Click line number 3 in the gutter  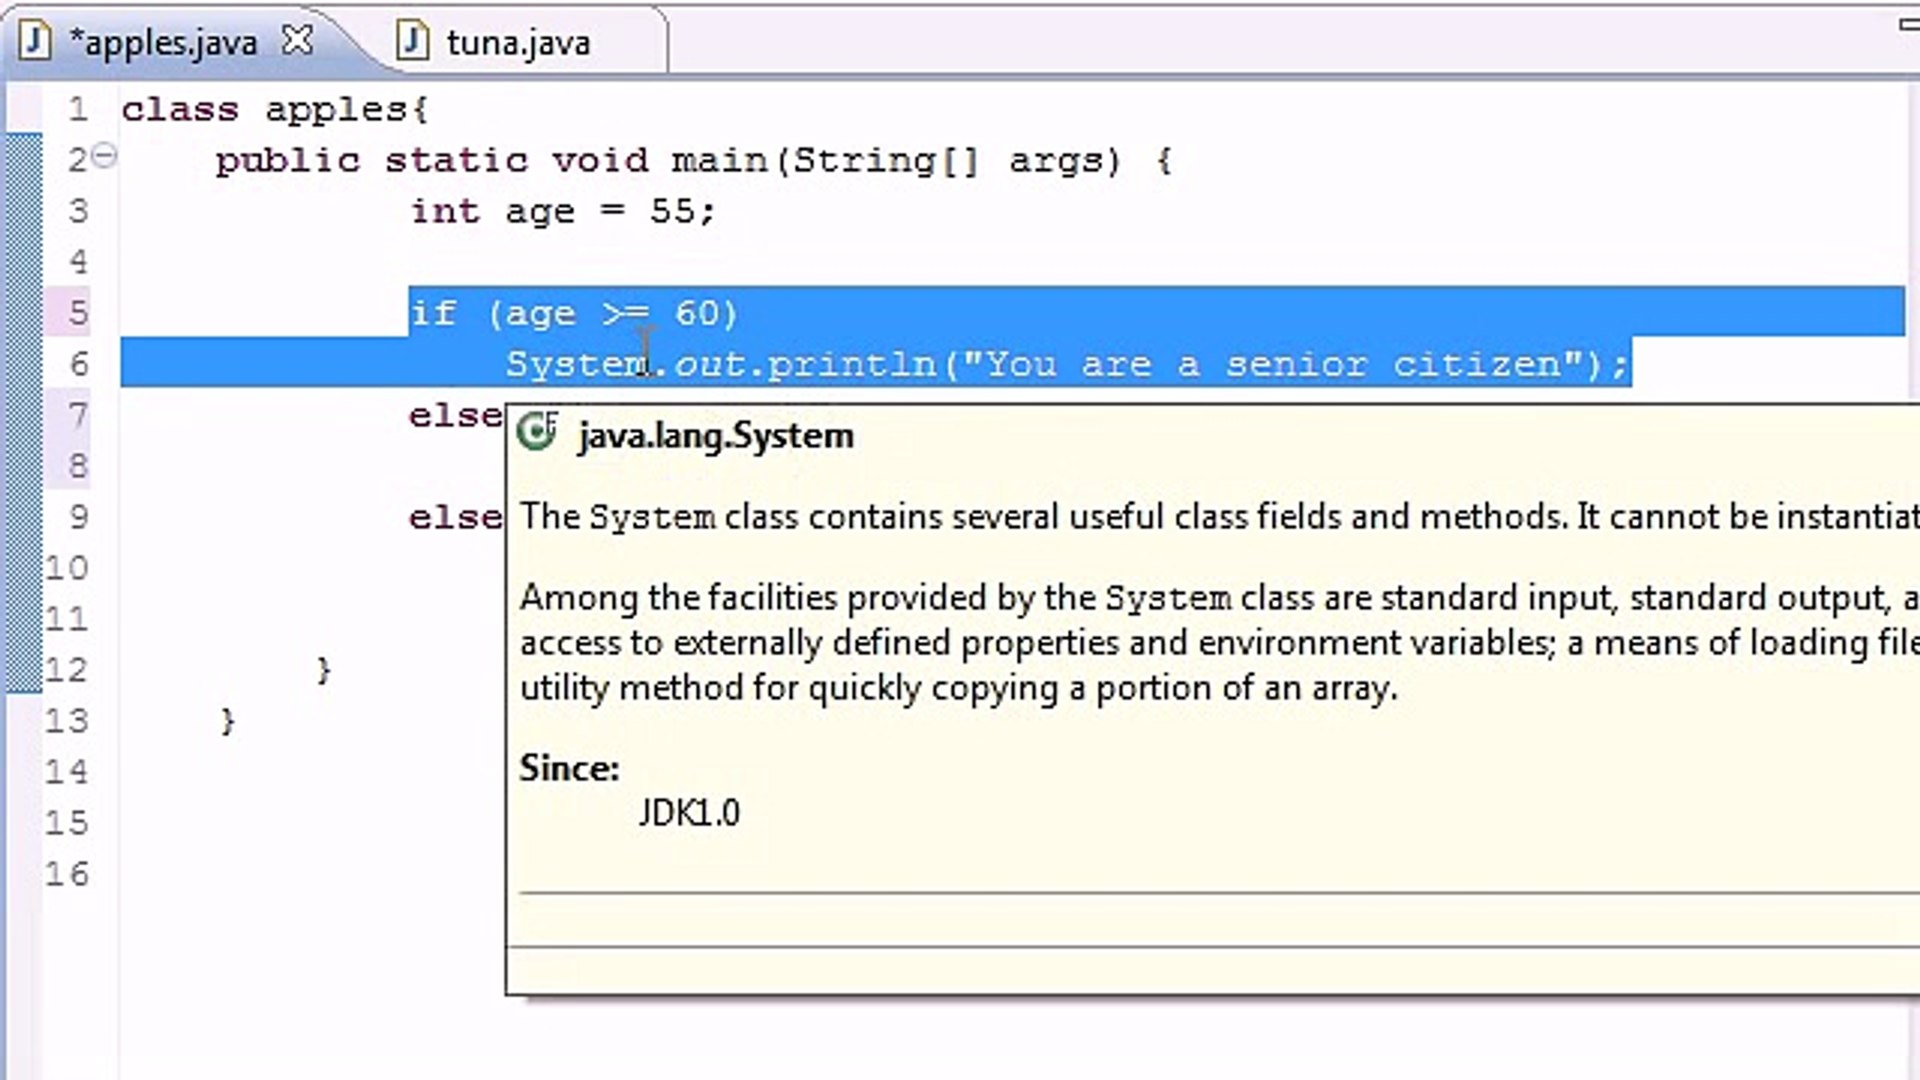click(x=78, y=211)
